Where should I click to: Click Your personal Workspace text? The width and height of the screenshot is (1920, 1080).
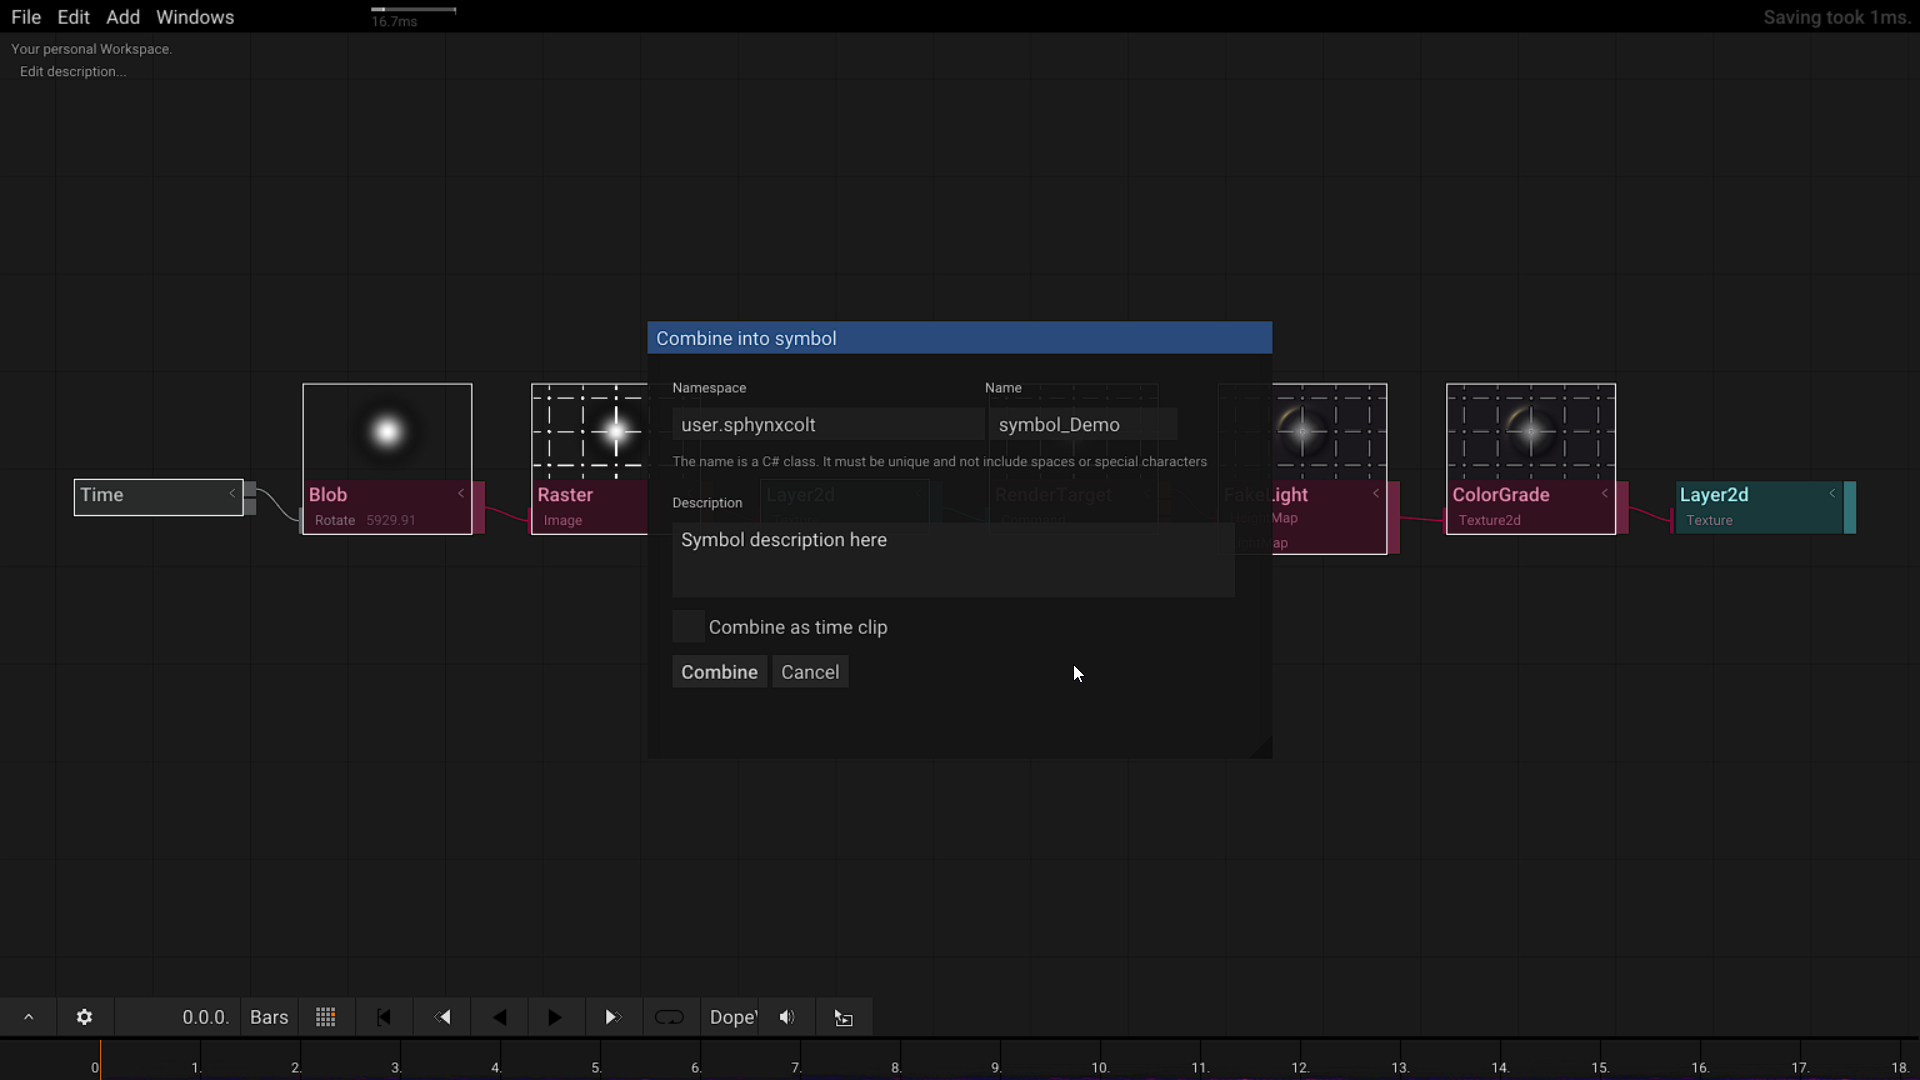click(x=91, y=49)
